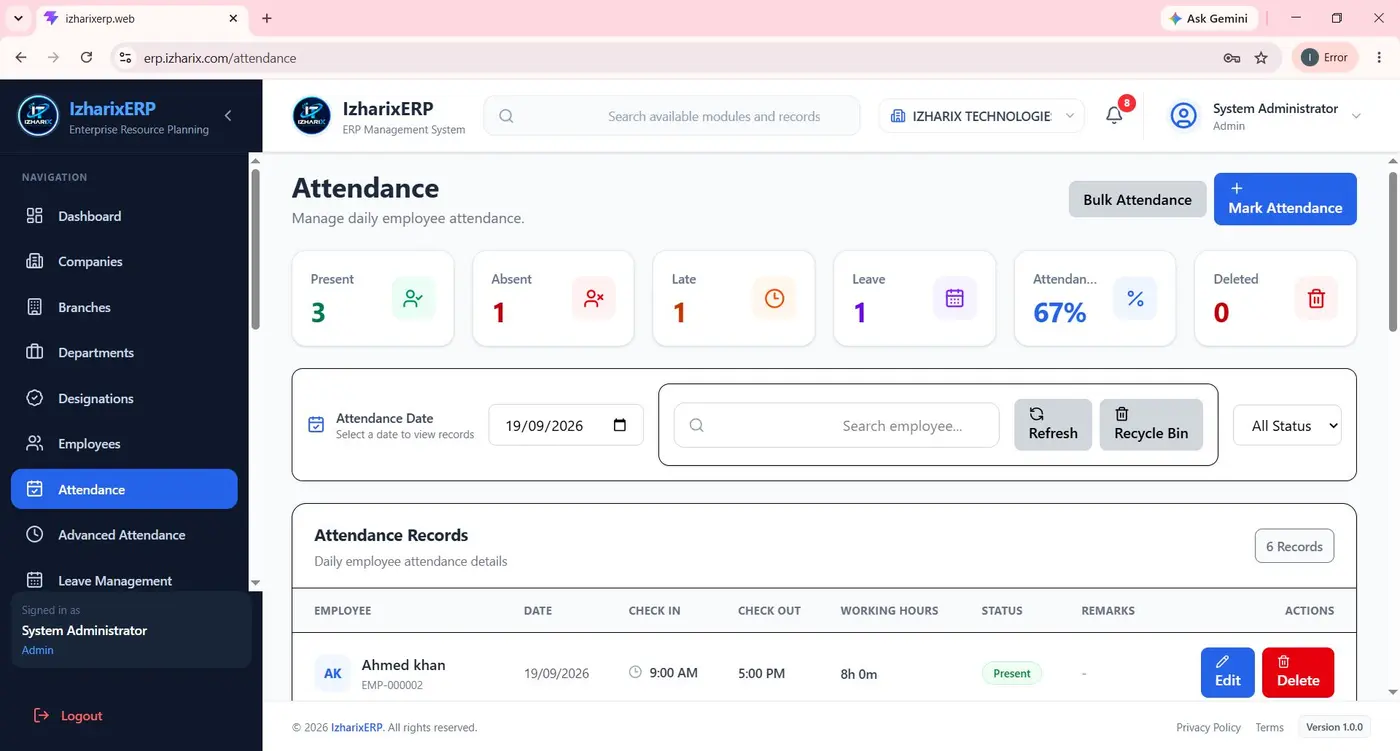Go to Companies in the sidebar
Screen dimensions: 1400x751
click(x=124, y=261)
